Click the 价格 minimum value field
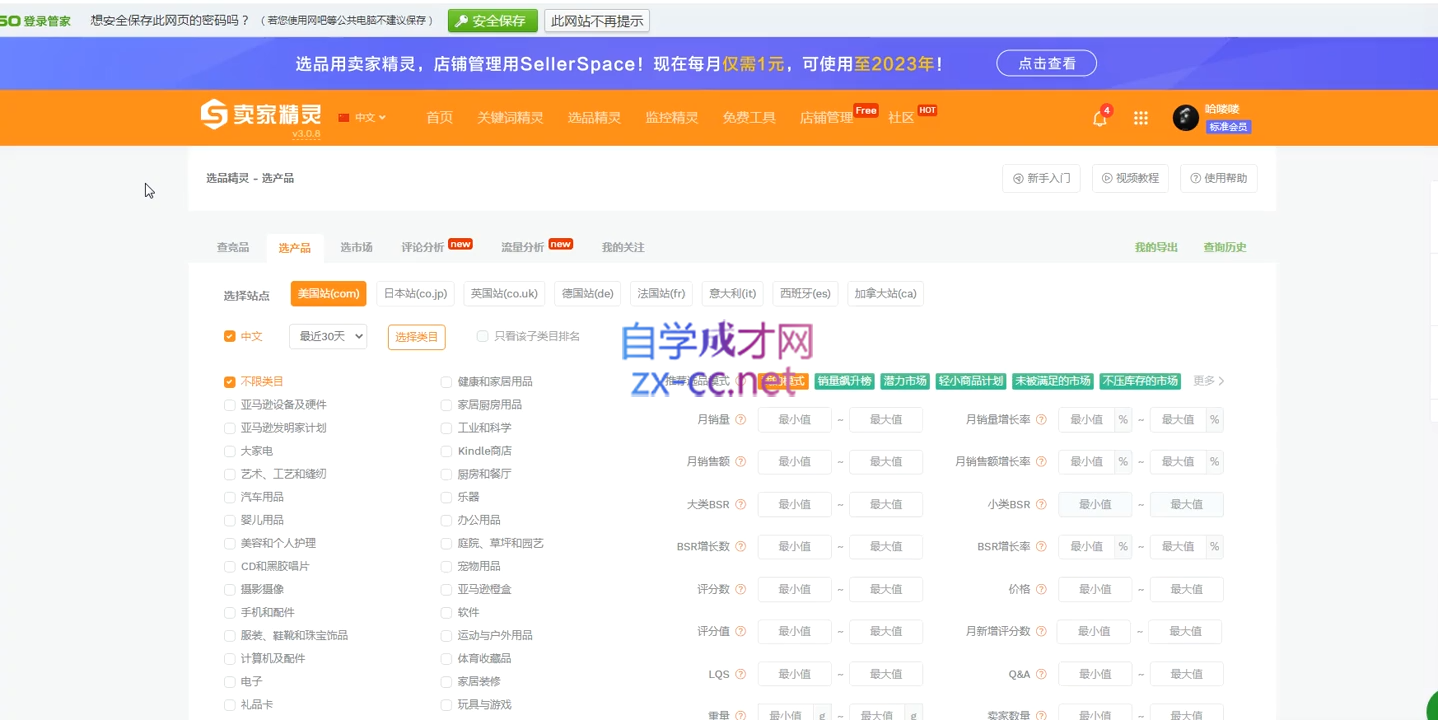 coord(1095,590)
